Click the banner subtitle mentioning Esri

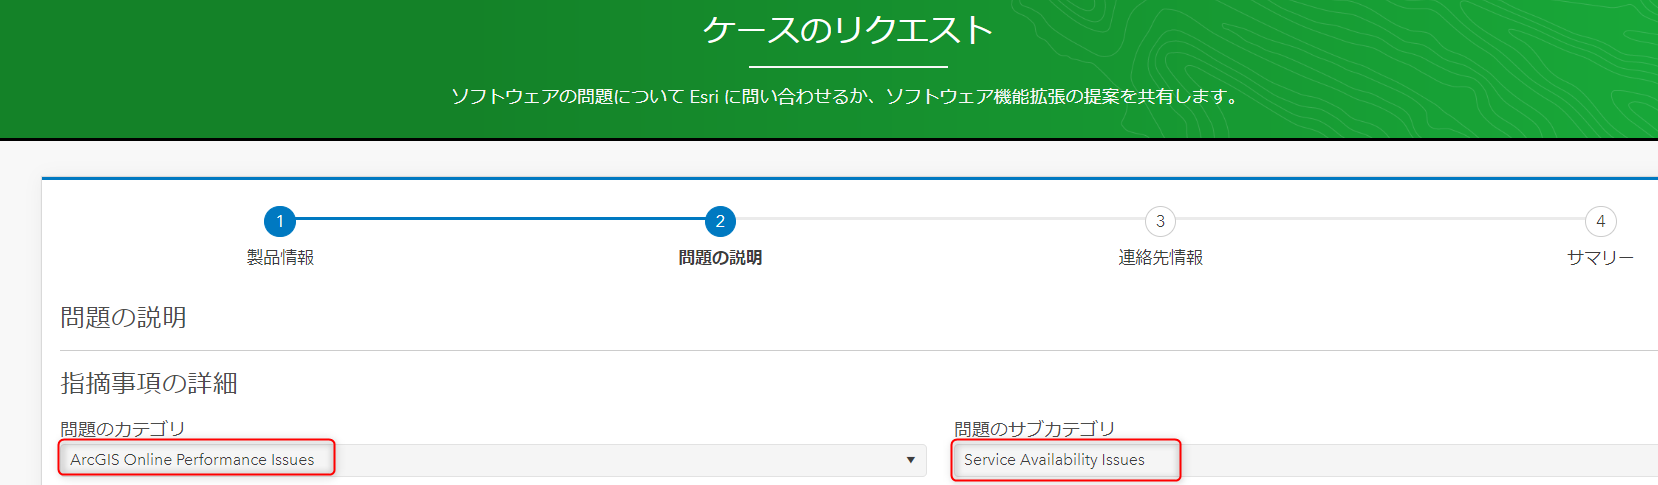(847, 97)
